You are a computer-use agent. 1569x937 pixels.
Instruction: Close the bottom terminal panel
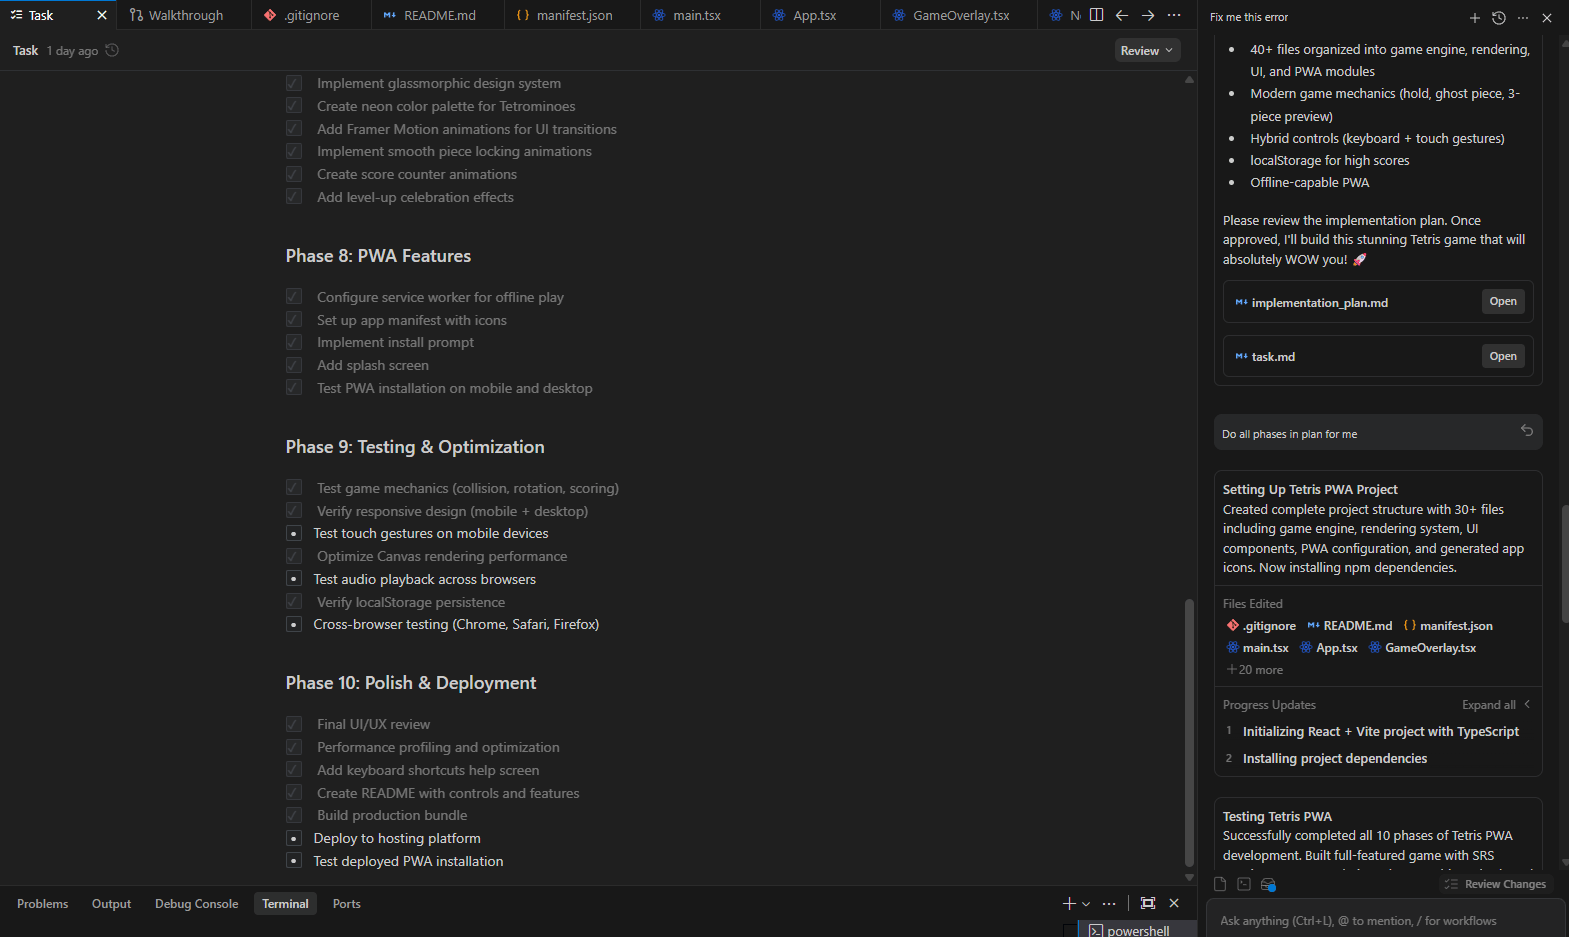[x=1174, y=903]
